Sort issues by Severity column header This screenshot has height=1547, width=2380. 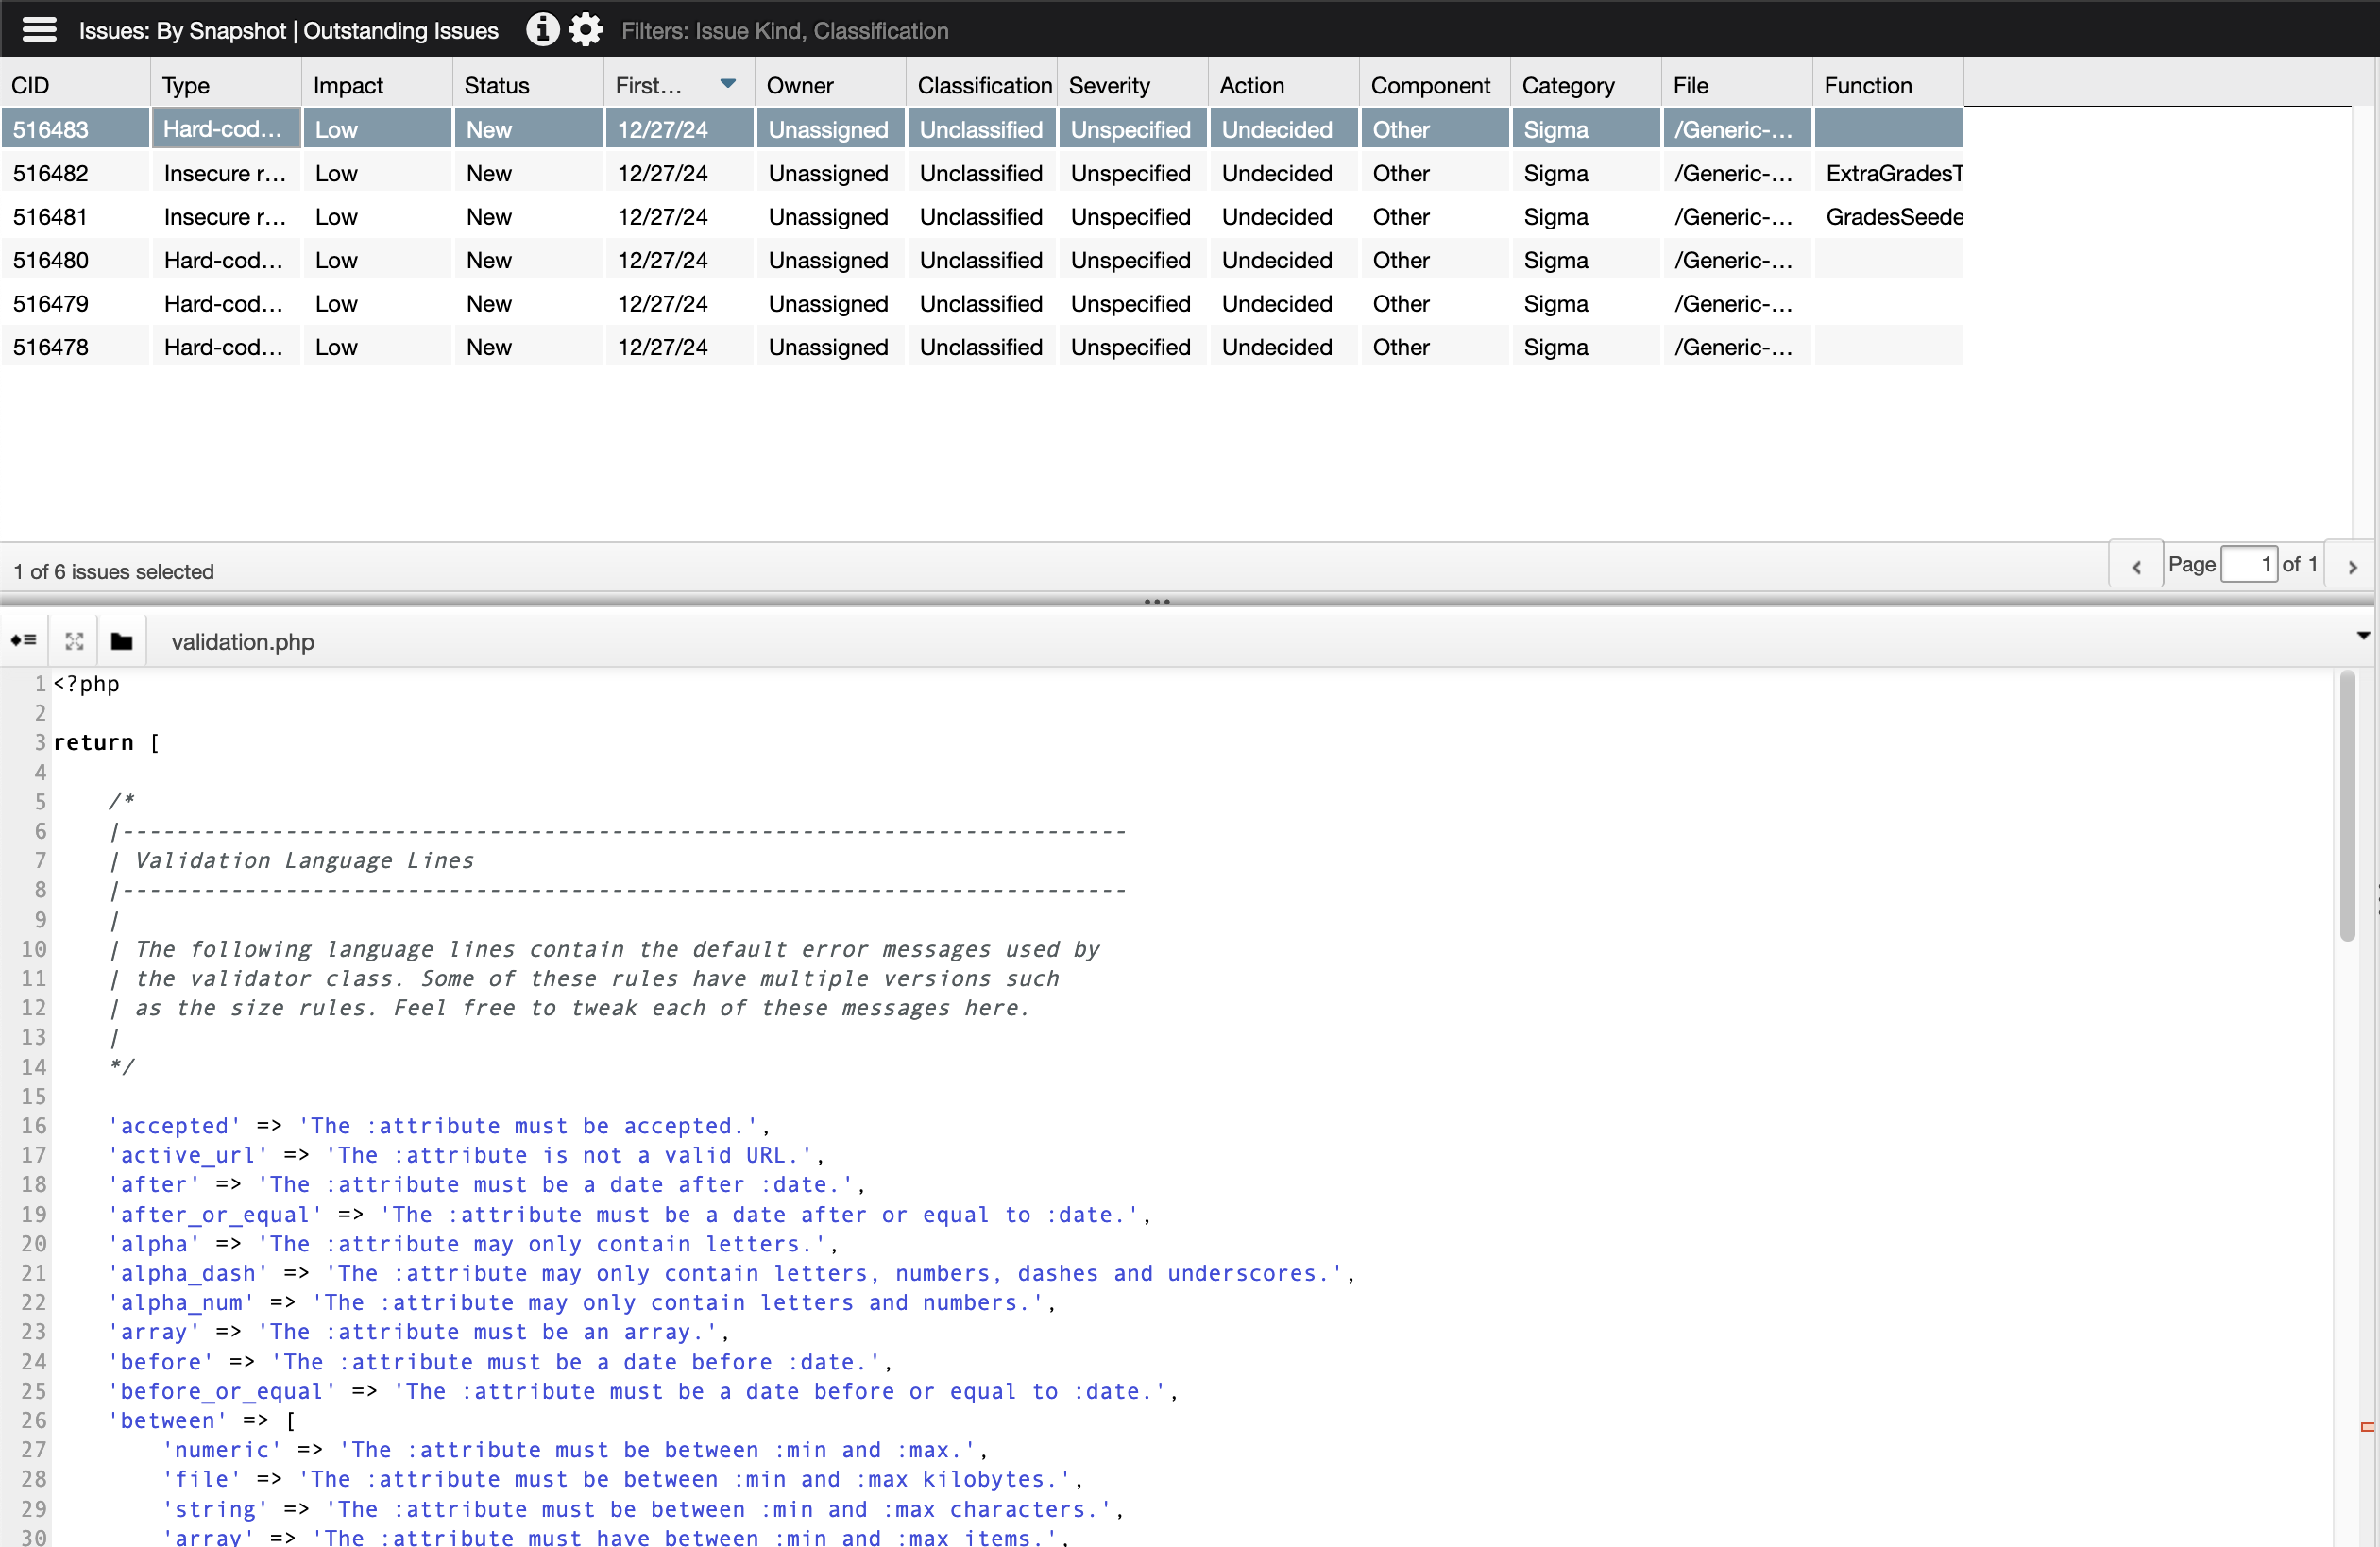pyautogui.click(x=1133, y=85)
